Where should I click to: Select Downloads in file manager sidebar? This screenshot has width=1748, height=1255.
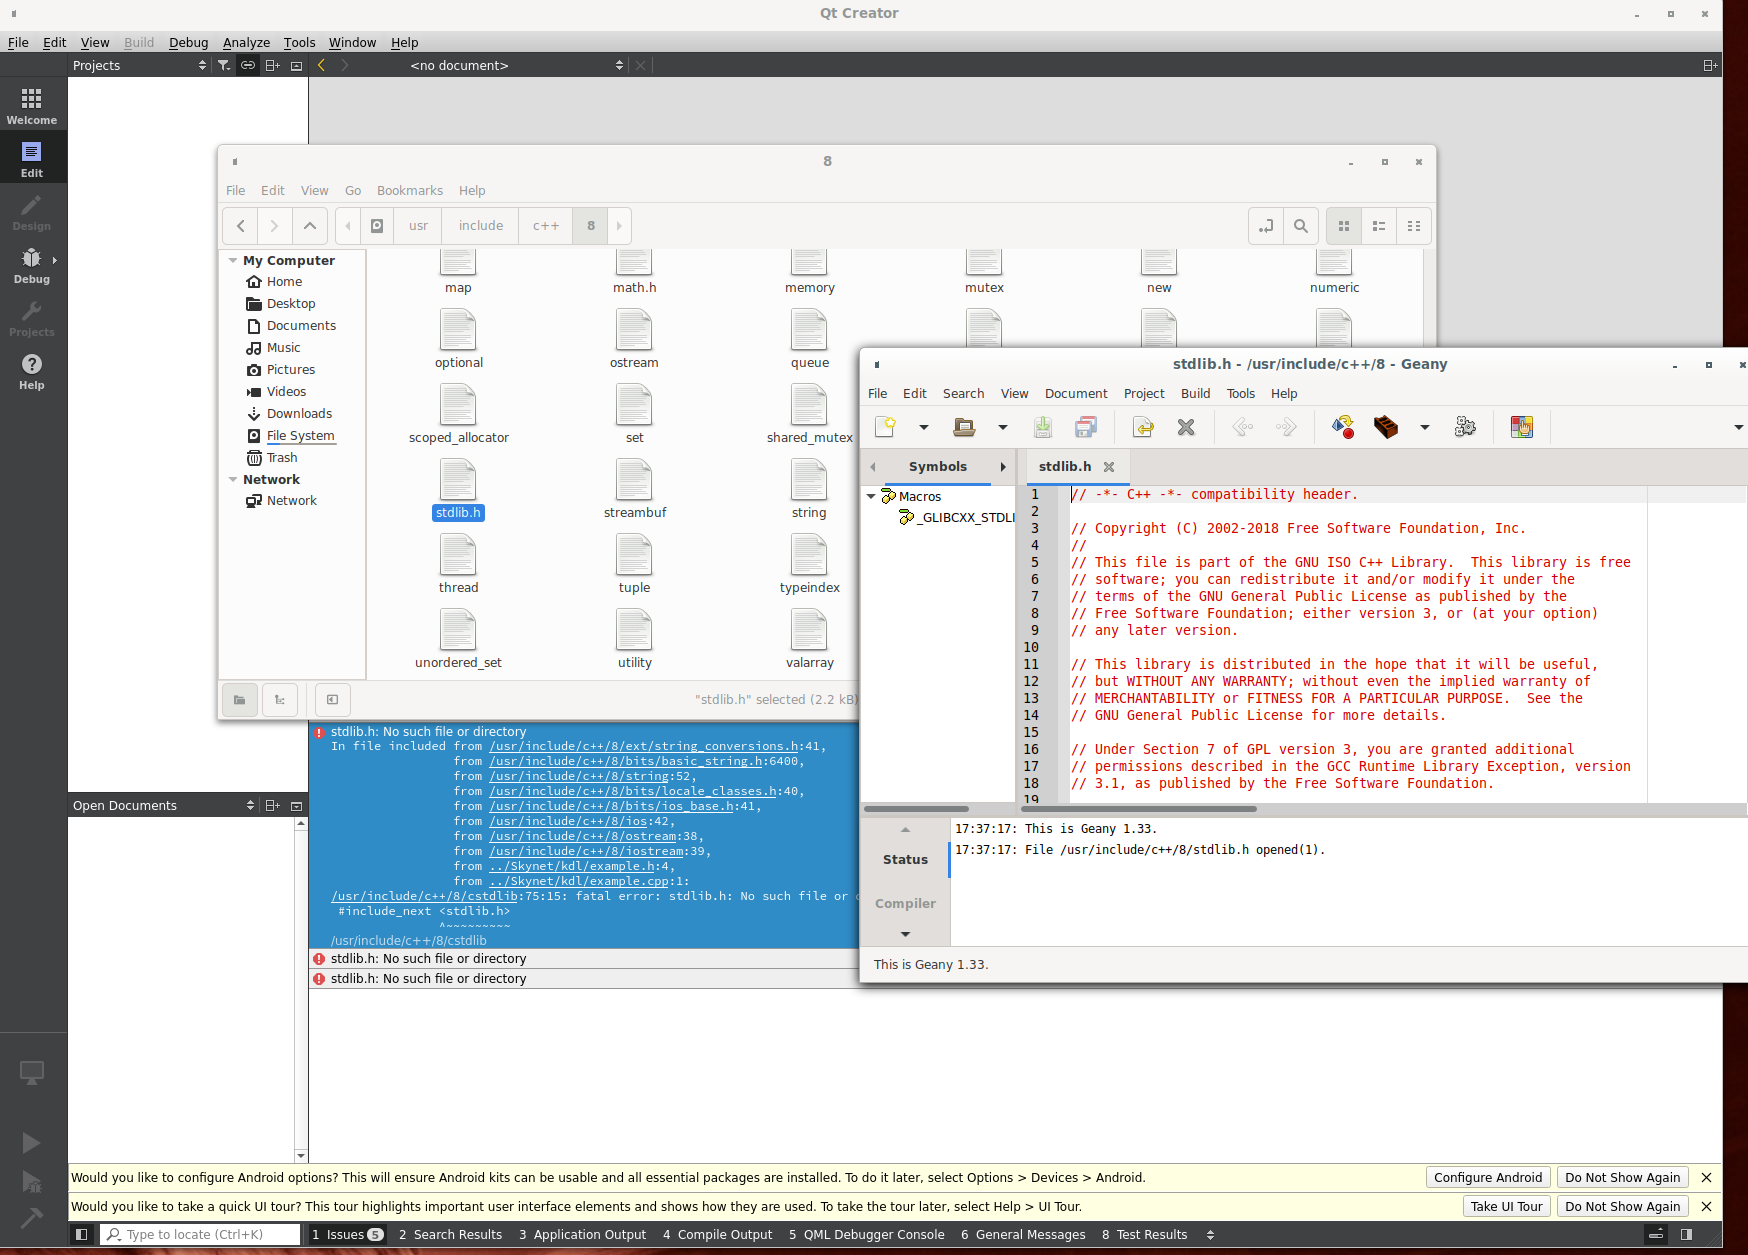[x=299, y=414]
